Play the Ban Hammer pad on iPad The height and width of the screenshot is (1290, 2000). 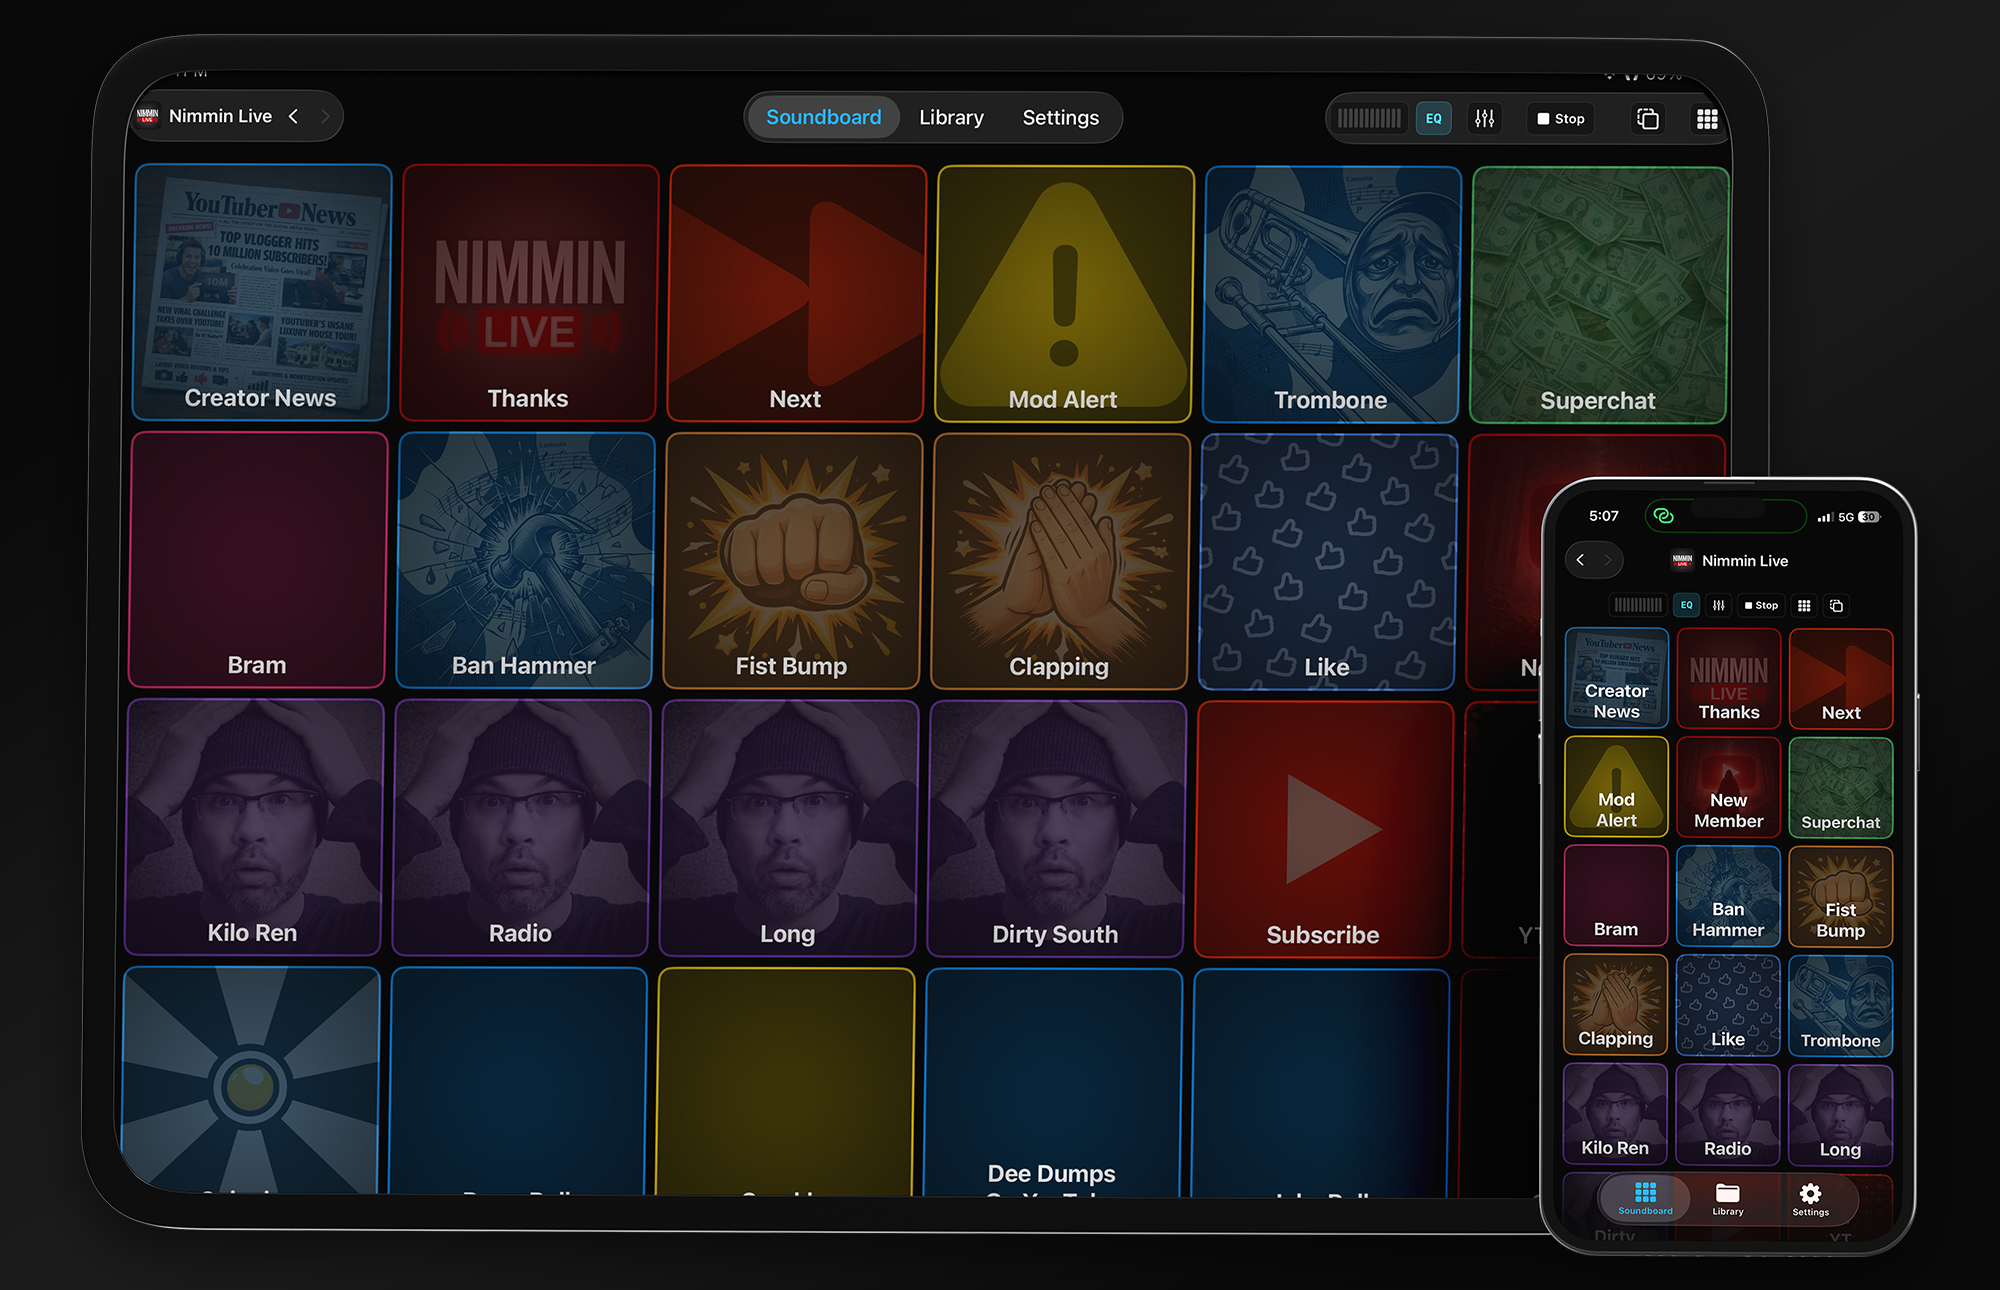525,560
